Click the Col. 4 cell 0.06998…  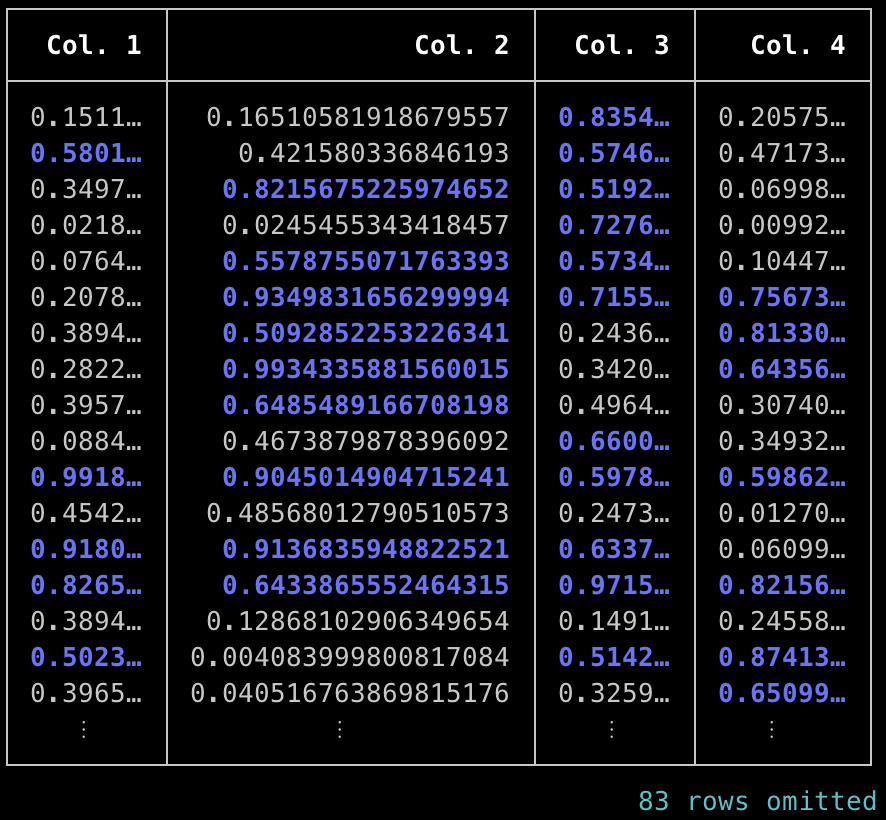(782, 189)
